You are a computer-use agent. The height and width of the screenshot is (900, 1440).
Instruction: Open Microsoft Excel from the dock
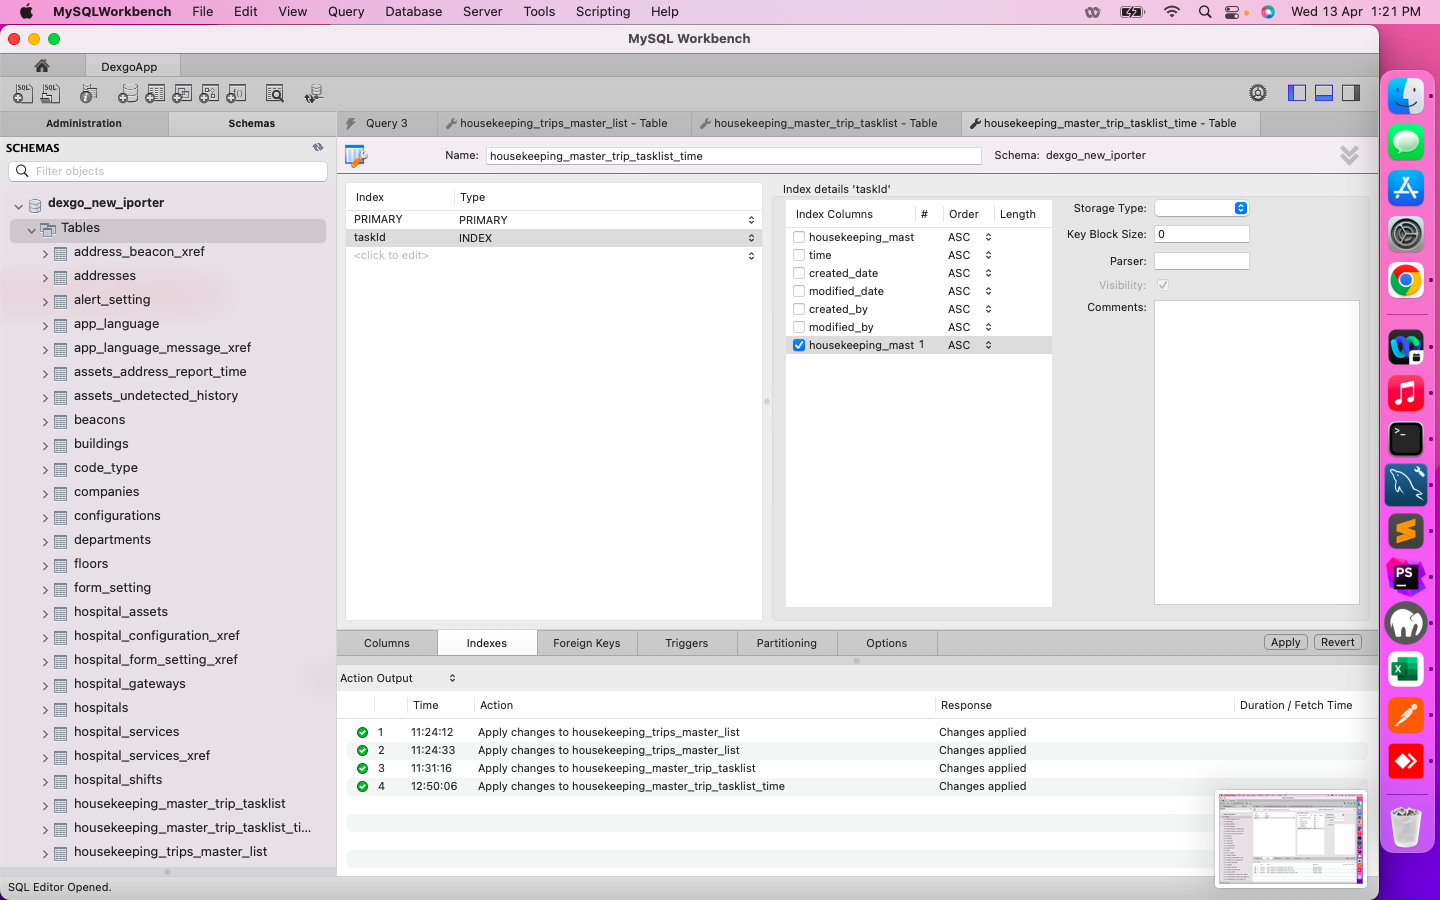click(x=1406, y=669)
